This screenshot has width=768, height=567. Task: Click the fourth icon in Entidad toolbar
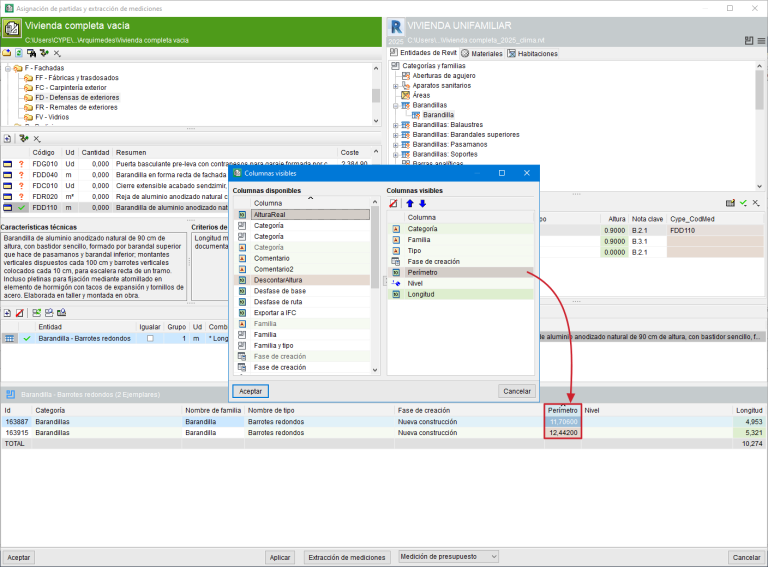pyautogui.click(x=49, y=313)
